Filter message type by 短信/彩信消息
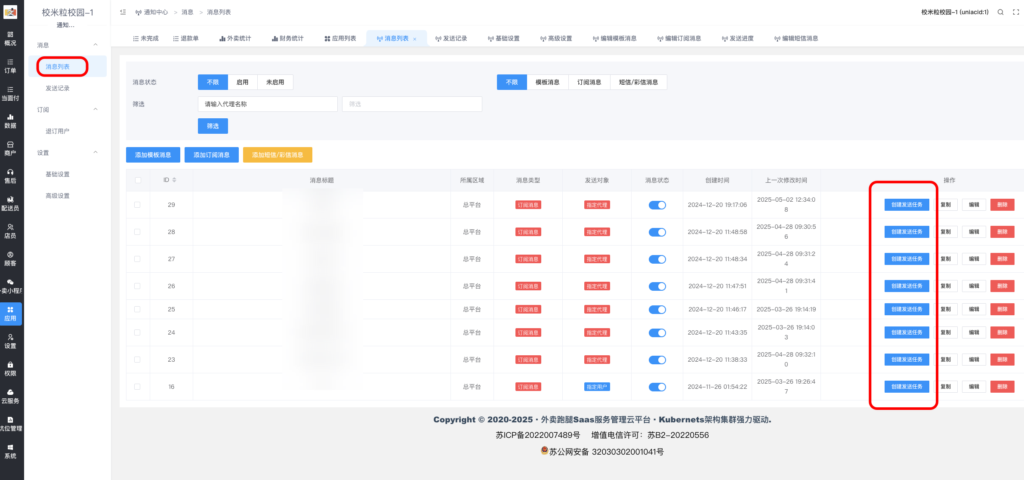The height and width of the screenshot is (480, 1024). point(639,82)
